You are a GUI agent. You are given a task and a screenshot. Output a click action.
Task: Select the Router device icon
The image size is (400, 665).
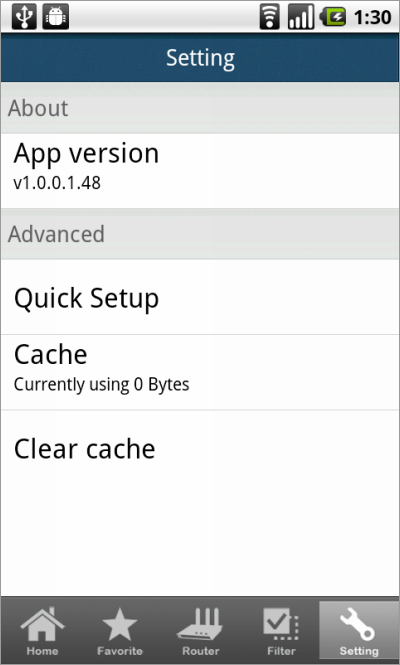tap(200, 624)
